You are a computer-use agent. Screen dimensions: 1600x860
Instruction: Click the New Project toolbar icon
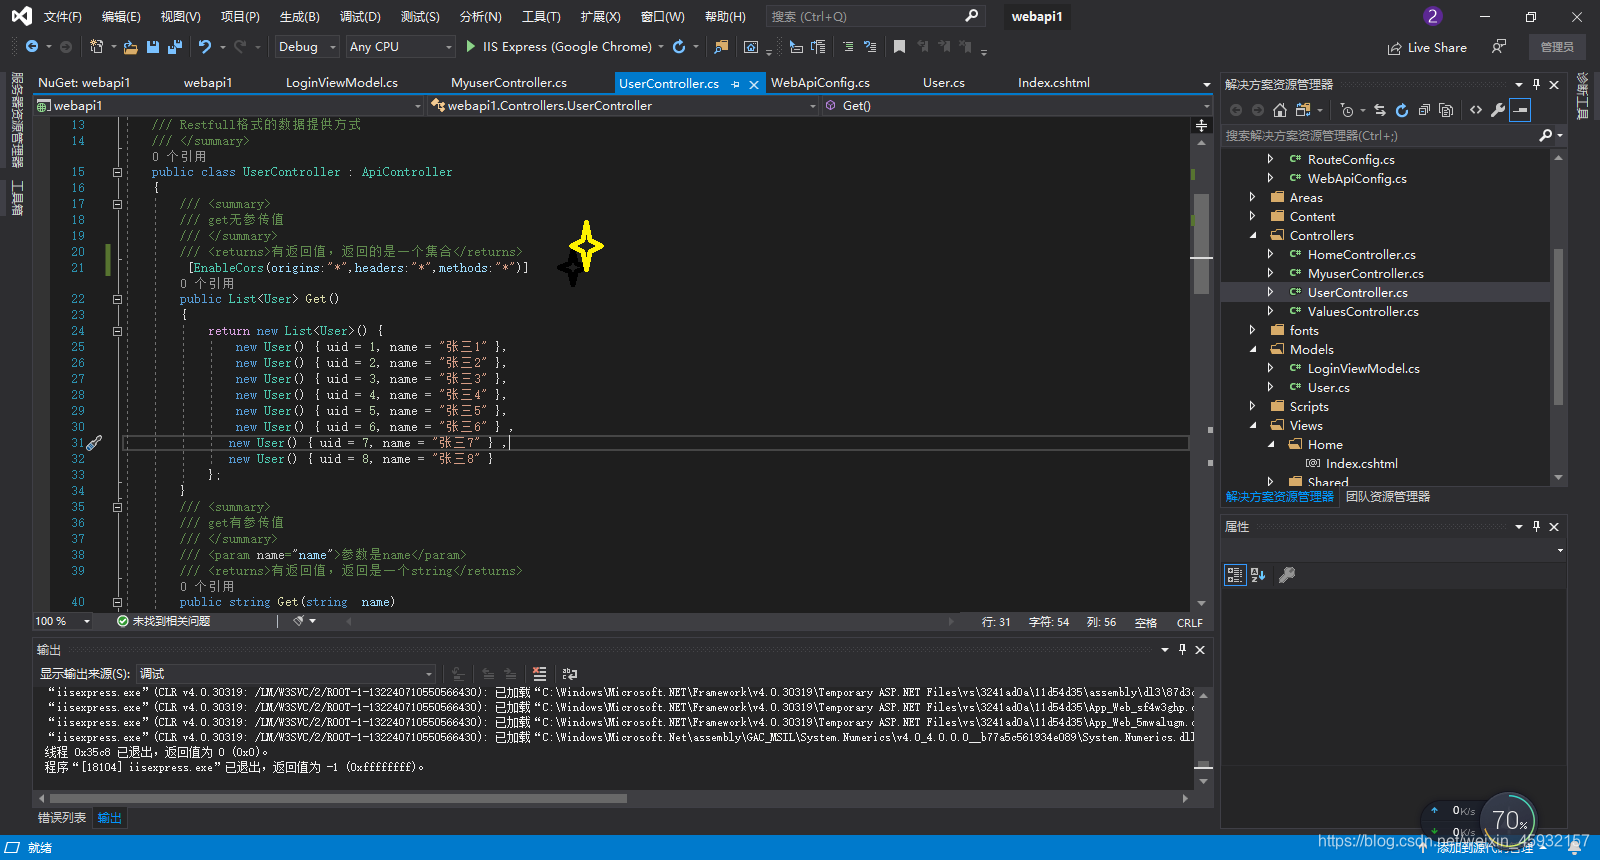[x=96, y=47]
